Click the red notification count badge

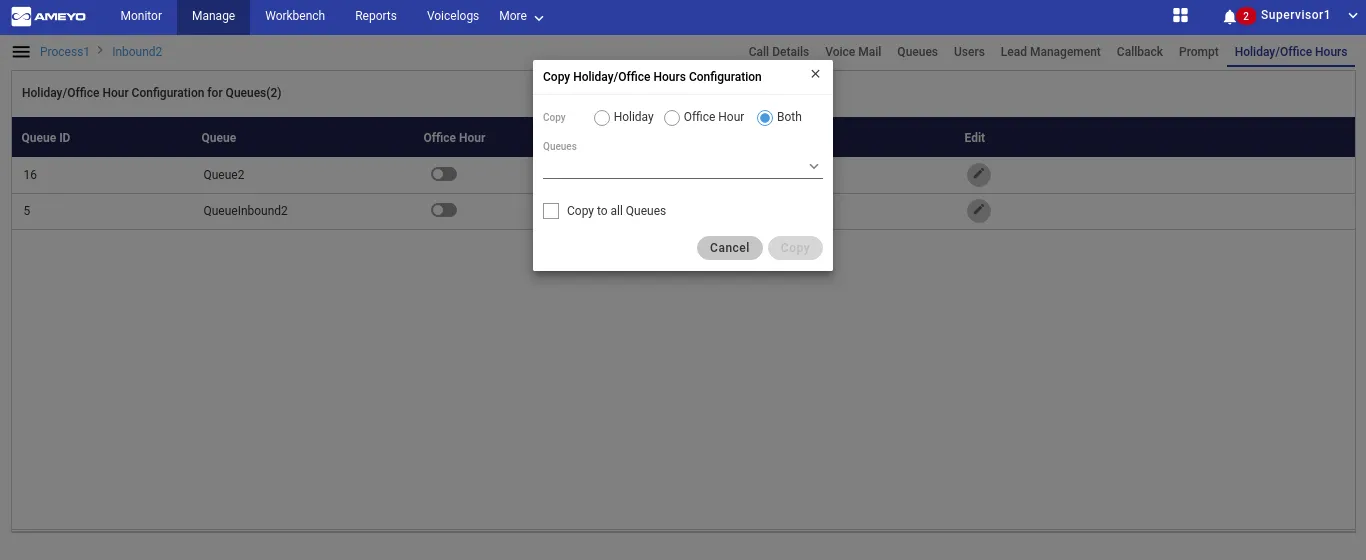[x=1246, y=16]
